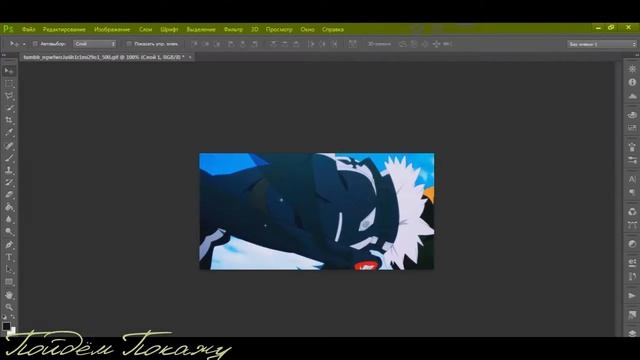Image resolution: width=640 pixels, height=360 pixels.
Task: Open the Histogram panel icon
Action: tap(632, 96)
